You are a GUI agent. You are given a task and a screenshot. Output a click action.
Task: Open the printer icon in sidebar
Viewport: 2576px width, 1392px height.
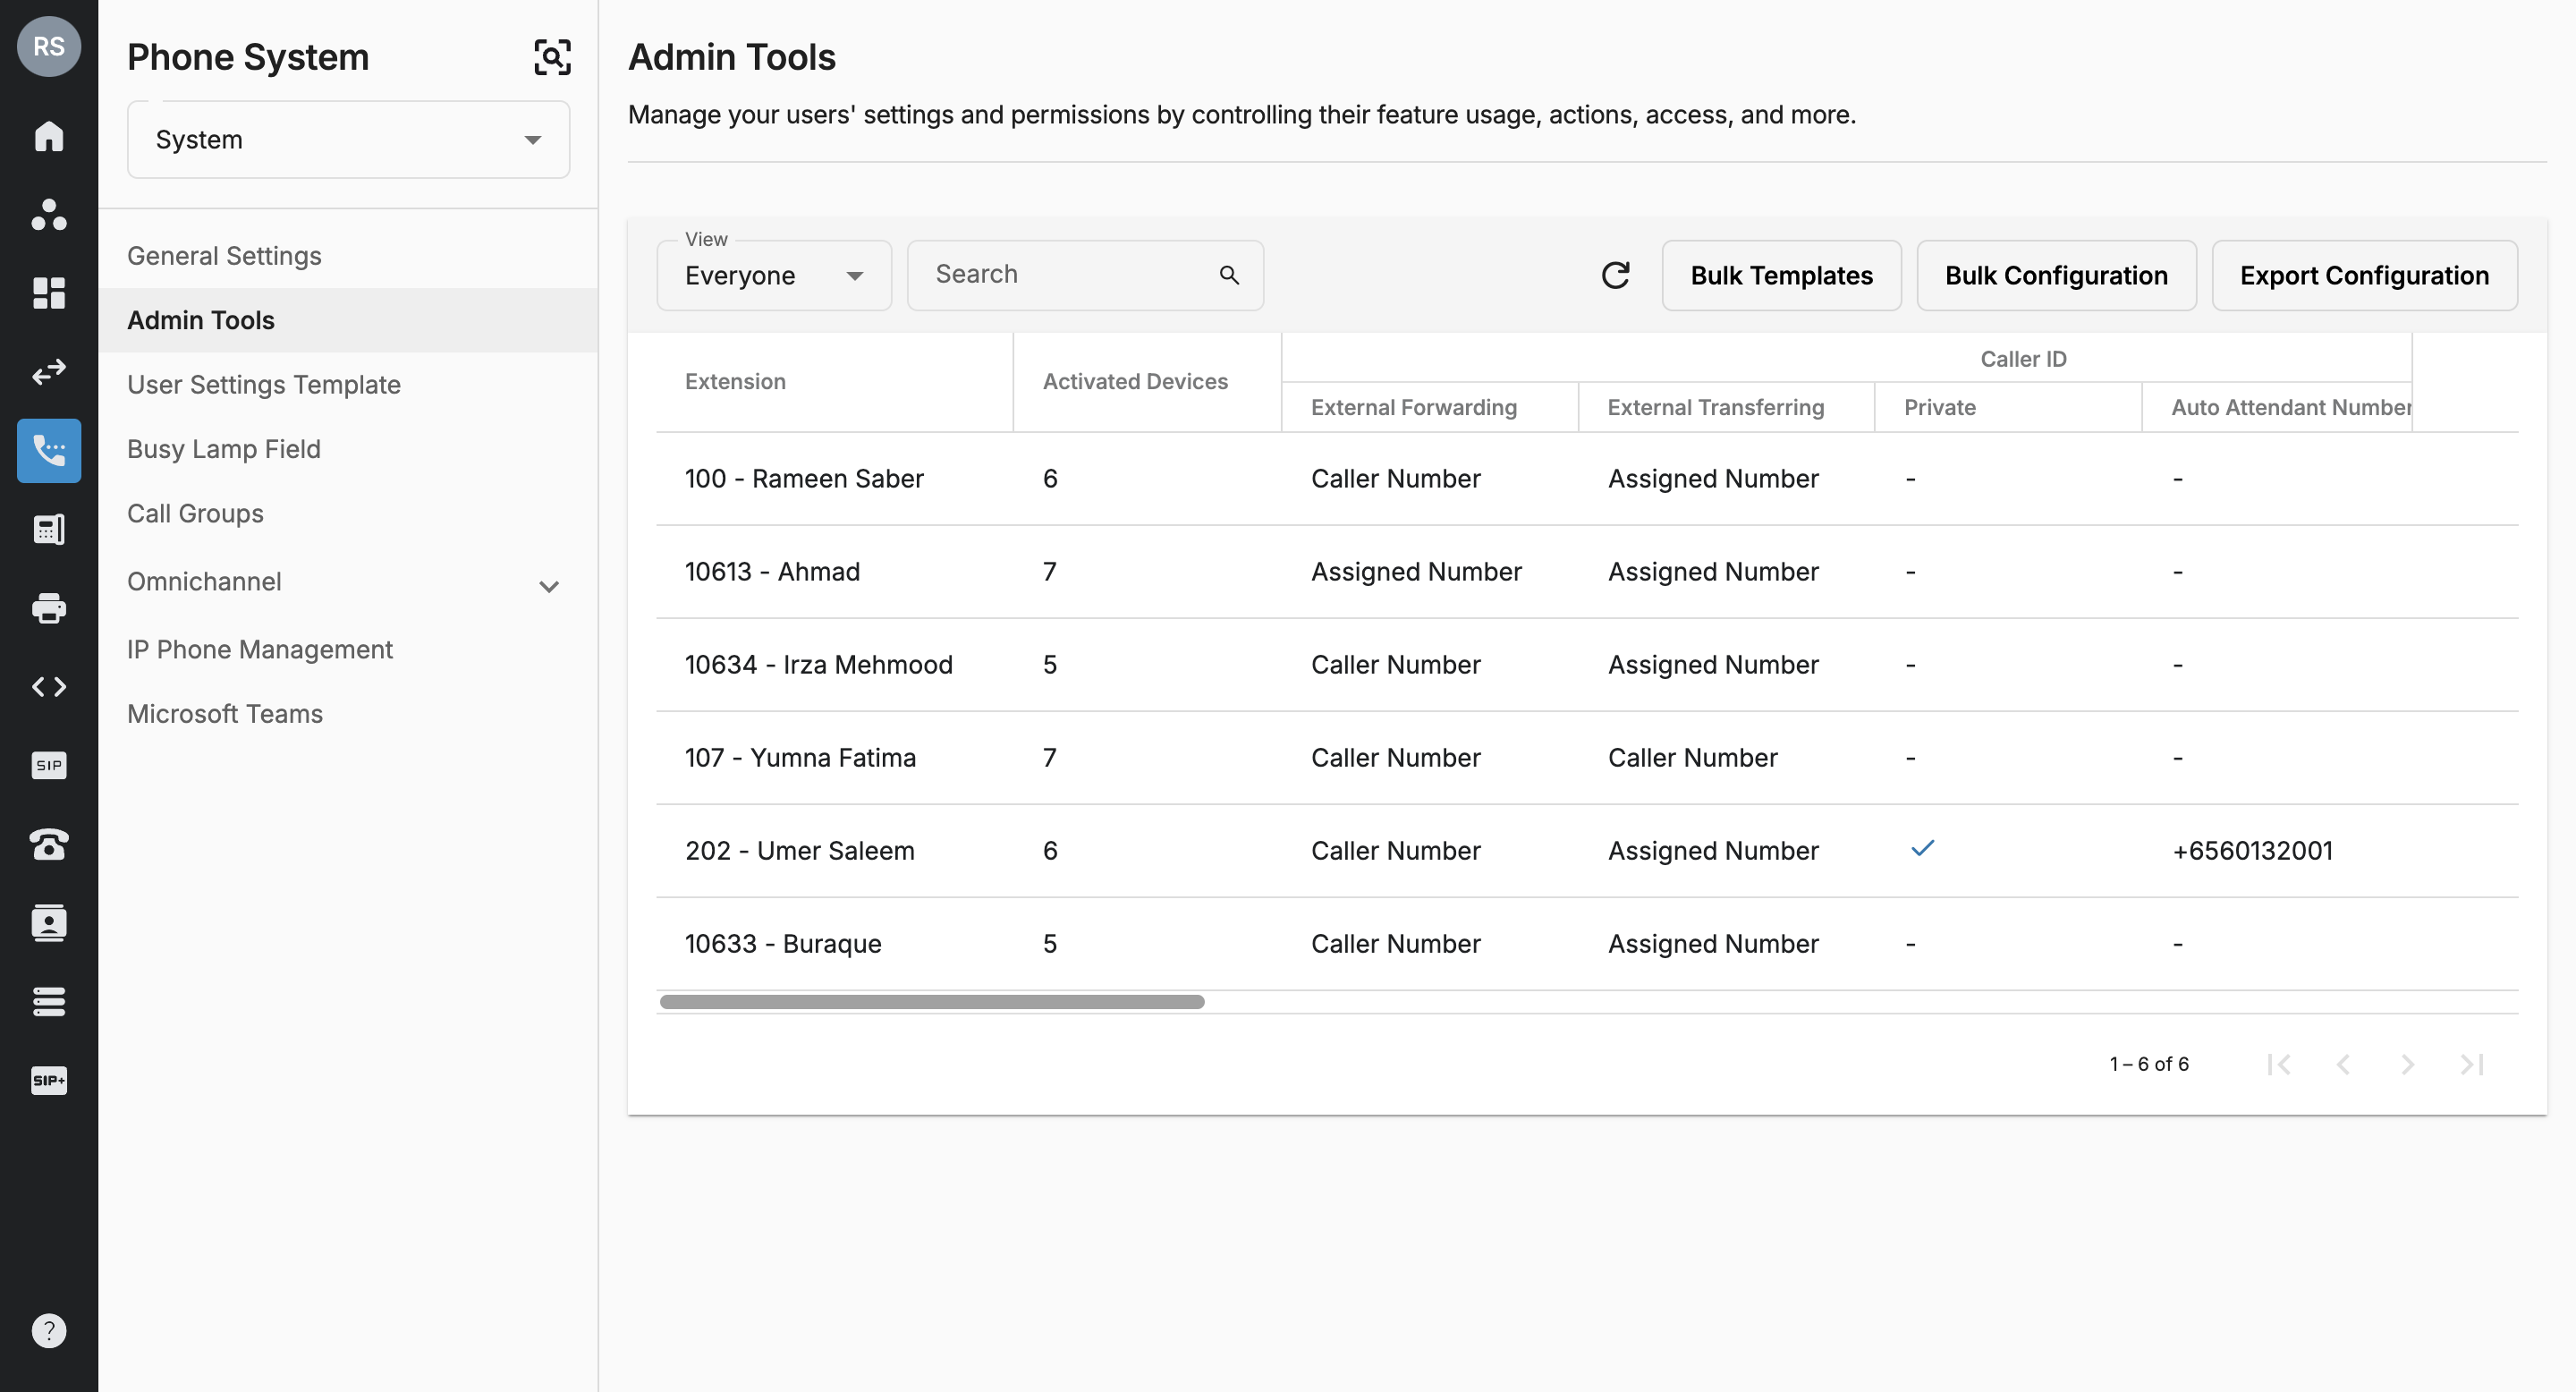(x=49, y=608)
